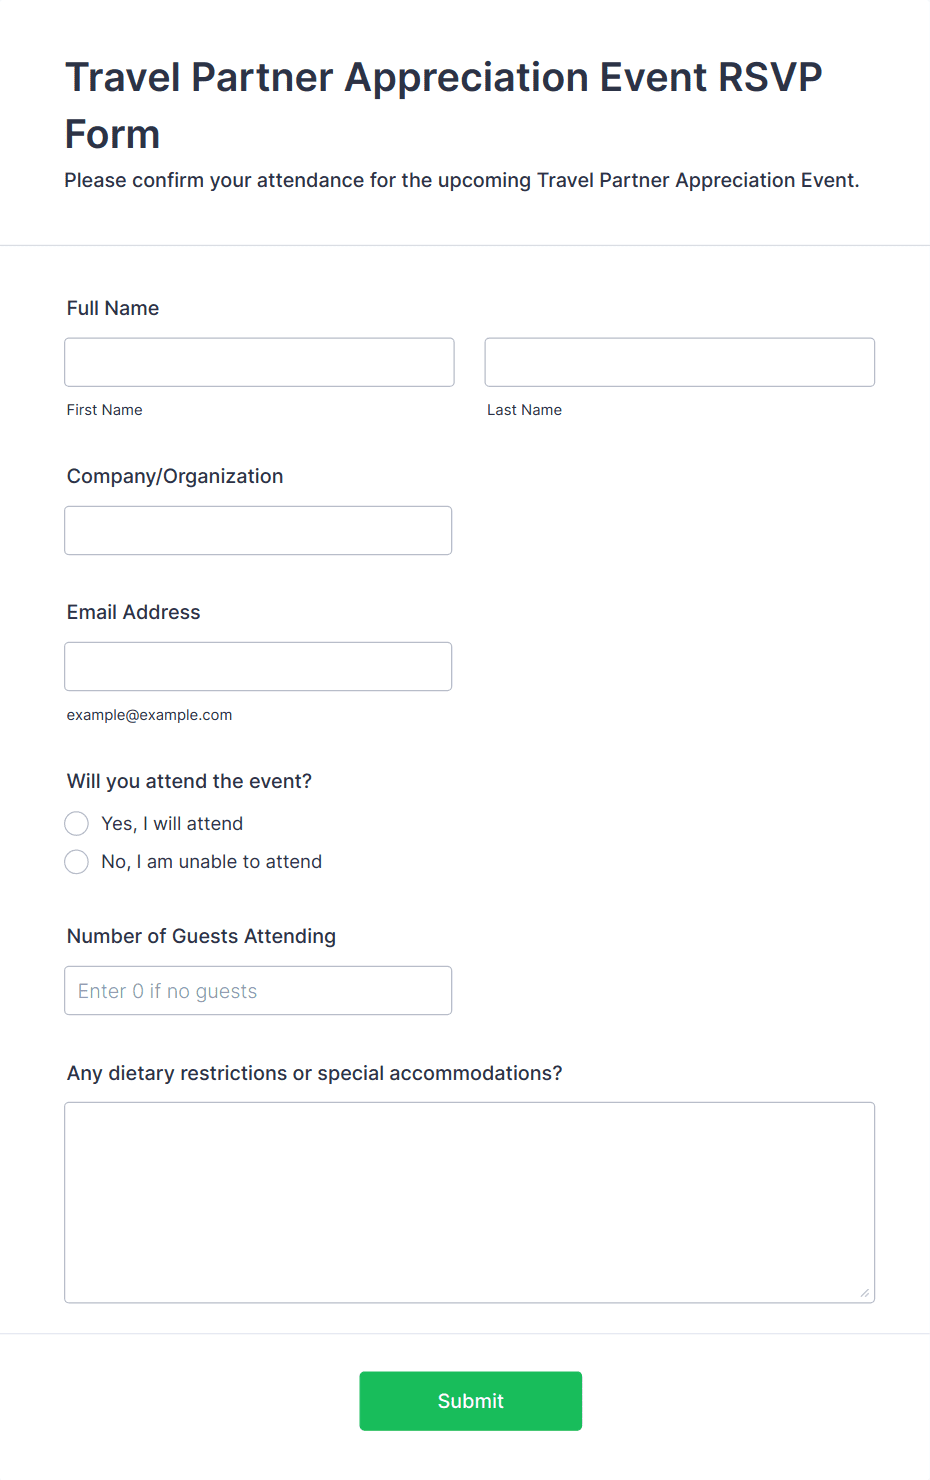Click the "Company/Organization" label
The height and width of the screenshot is (1480, 930).
pos(175,476)
